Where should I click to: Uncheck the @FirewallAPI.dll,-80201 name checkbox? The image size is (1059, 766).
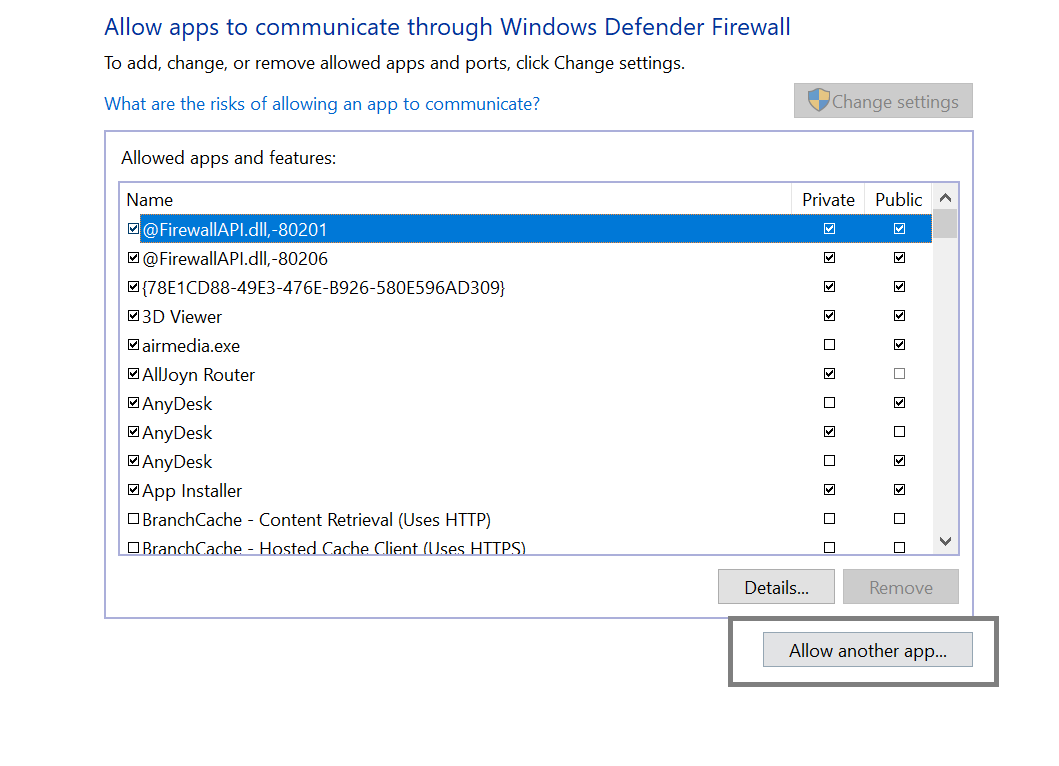coord(133,228)
